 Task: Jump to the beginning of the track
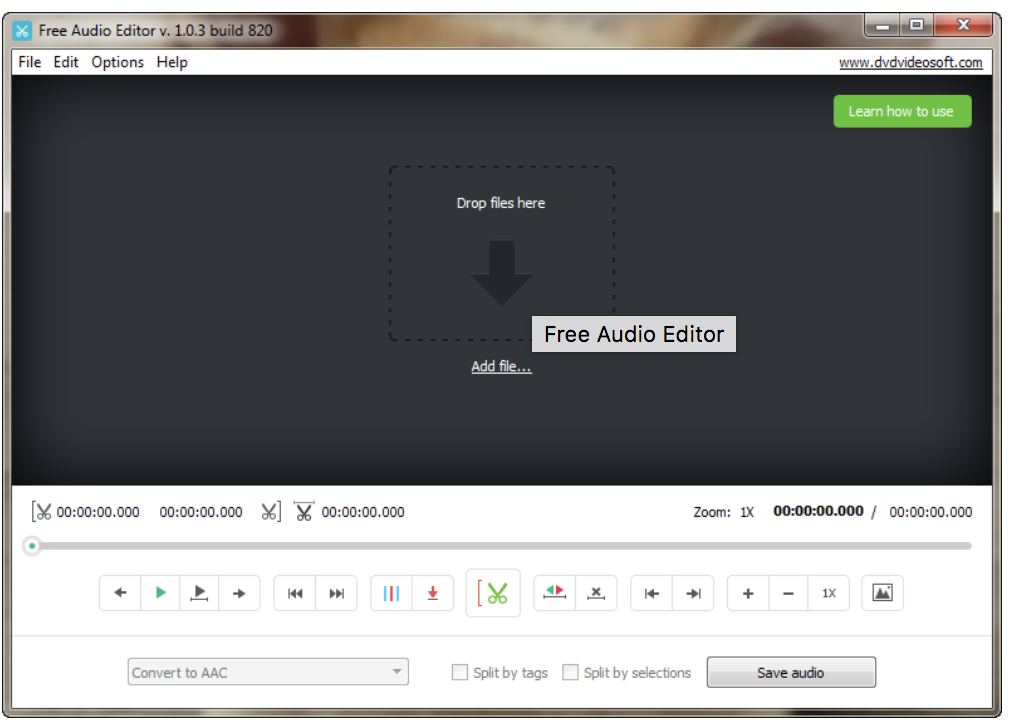pos(295,593)
